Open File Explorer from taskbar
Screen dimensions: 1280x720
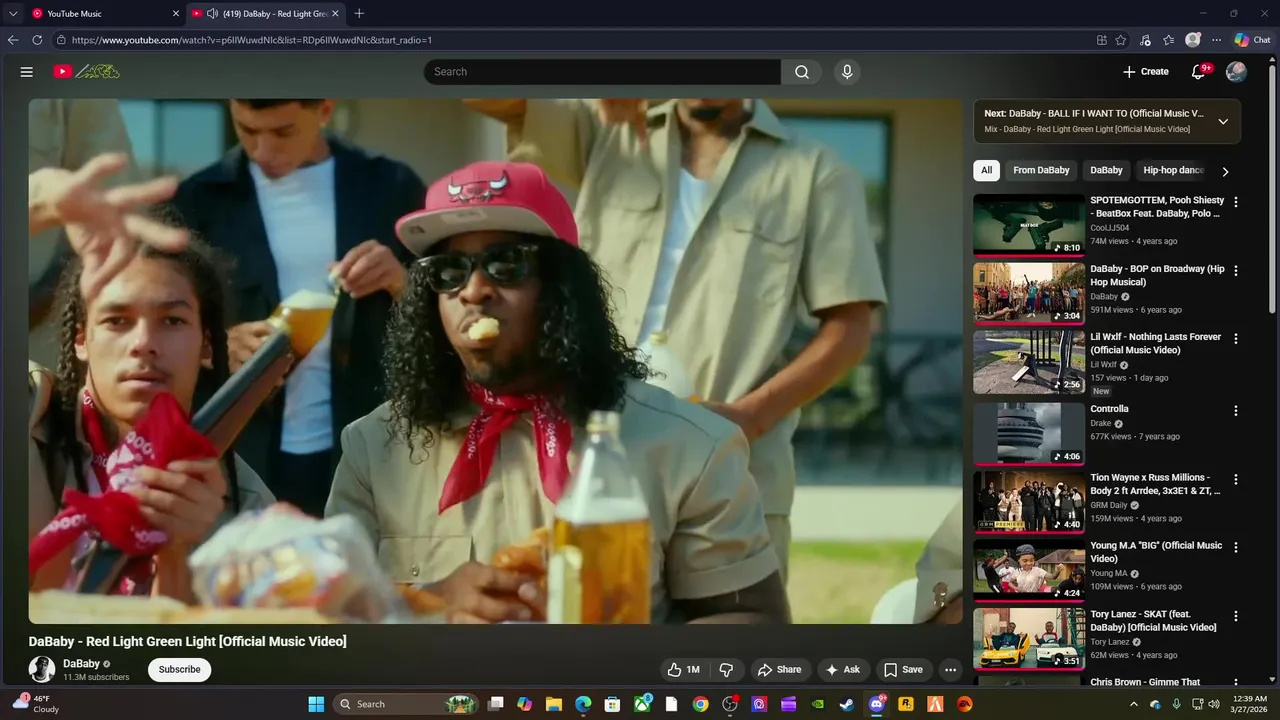[554, 704]
